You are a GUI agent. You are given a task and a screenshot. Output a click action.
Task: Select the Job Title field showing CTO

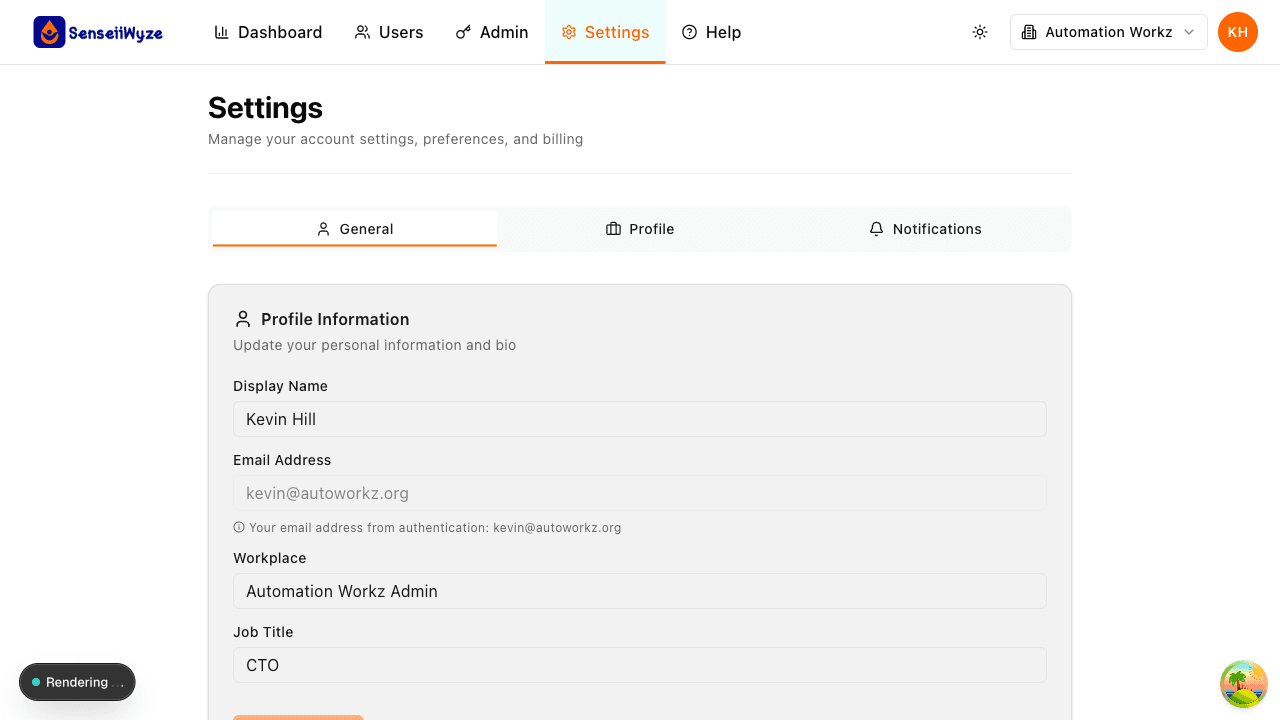640,664
